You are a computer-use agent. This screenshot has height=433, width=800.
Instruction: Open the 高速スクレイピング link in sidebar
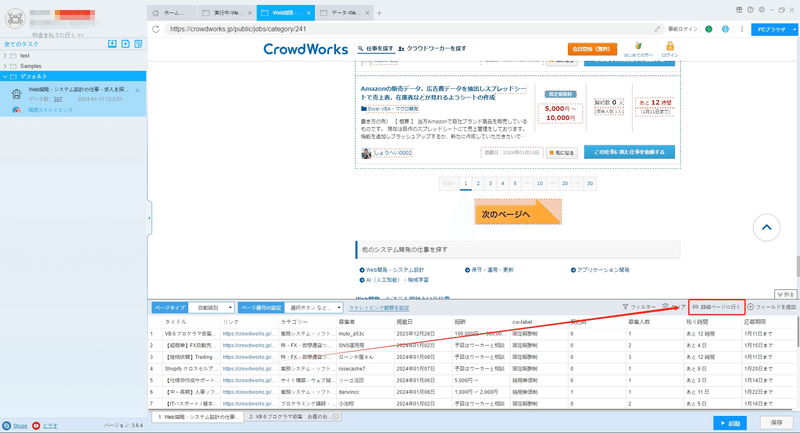click(x=51, y=110)
